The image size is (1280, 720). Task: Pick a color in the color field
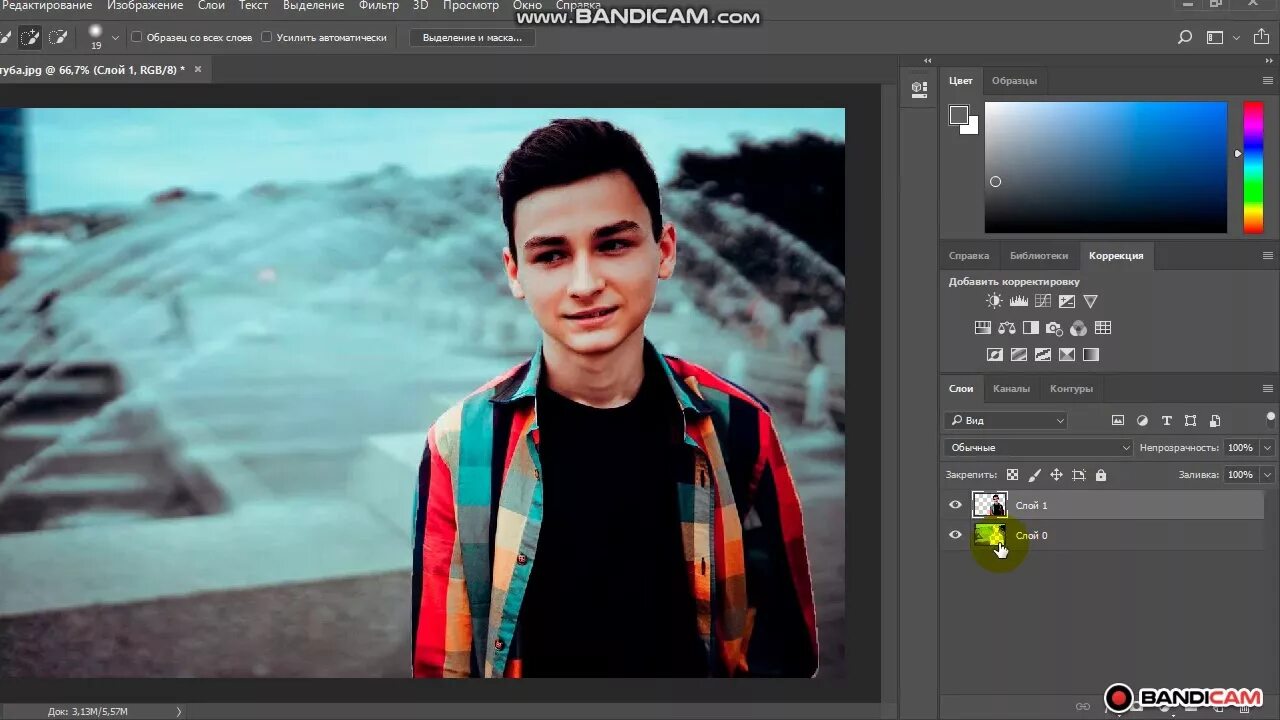(1106, 167)
